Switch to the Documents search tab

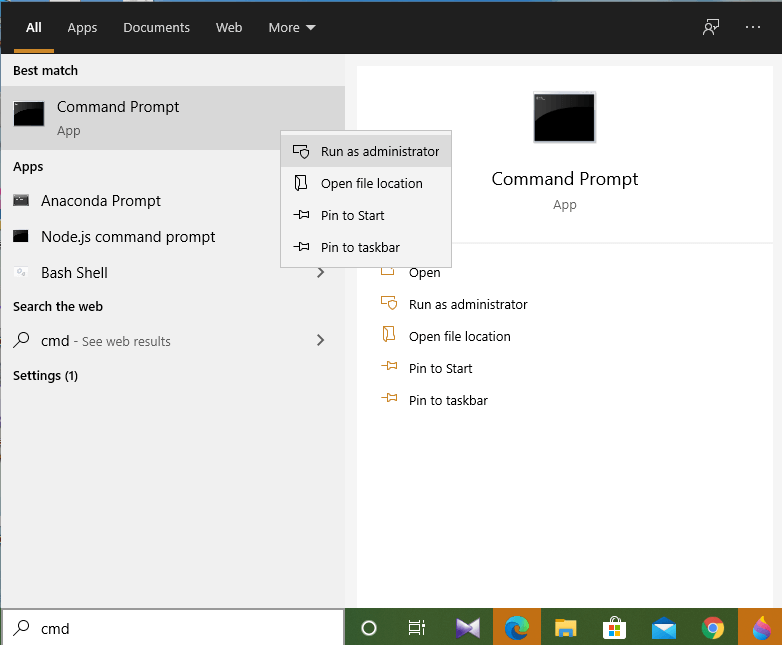(x=156, y=27)
